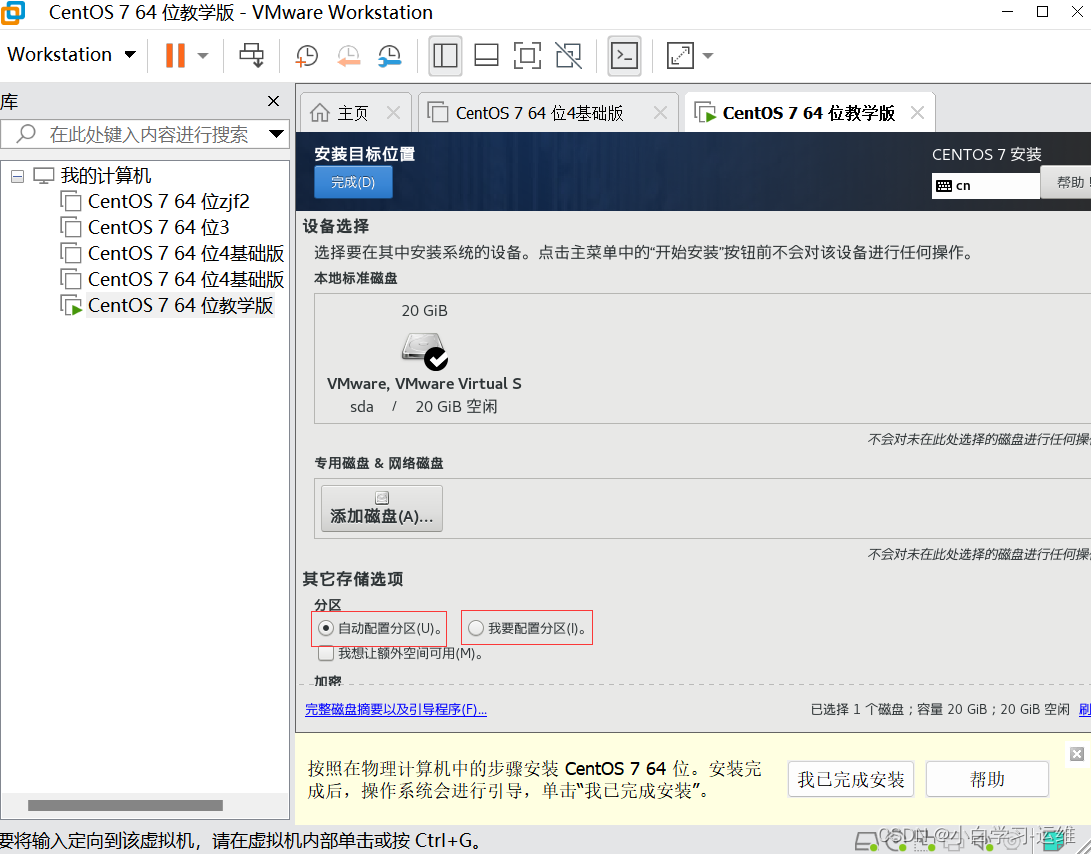This screenshot has width=1091, height=854.
Task: Select the 20 GiB sda disk icon
Action: click(x=424, y=350)
